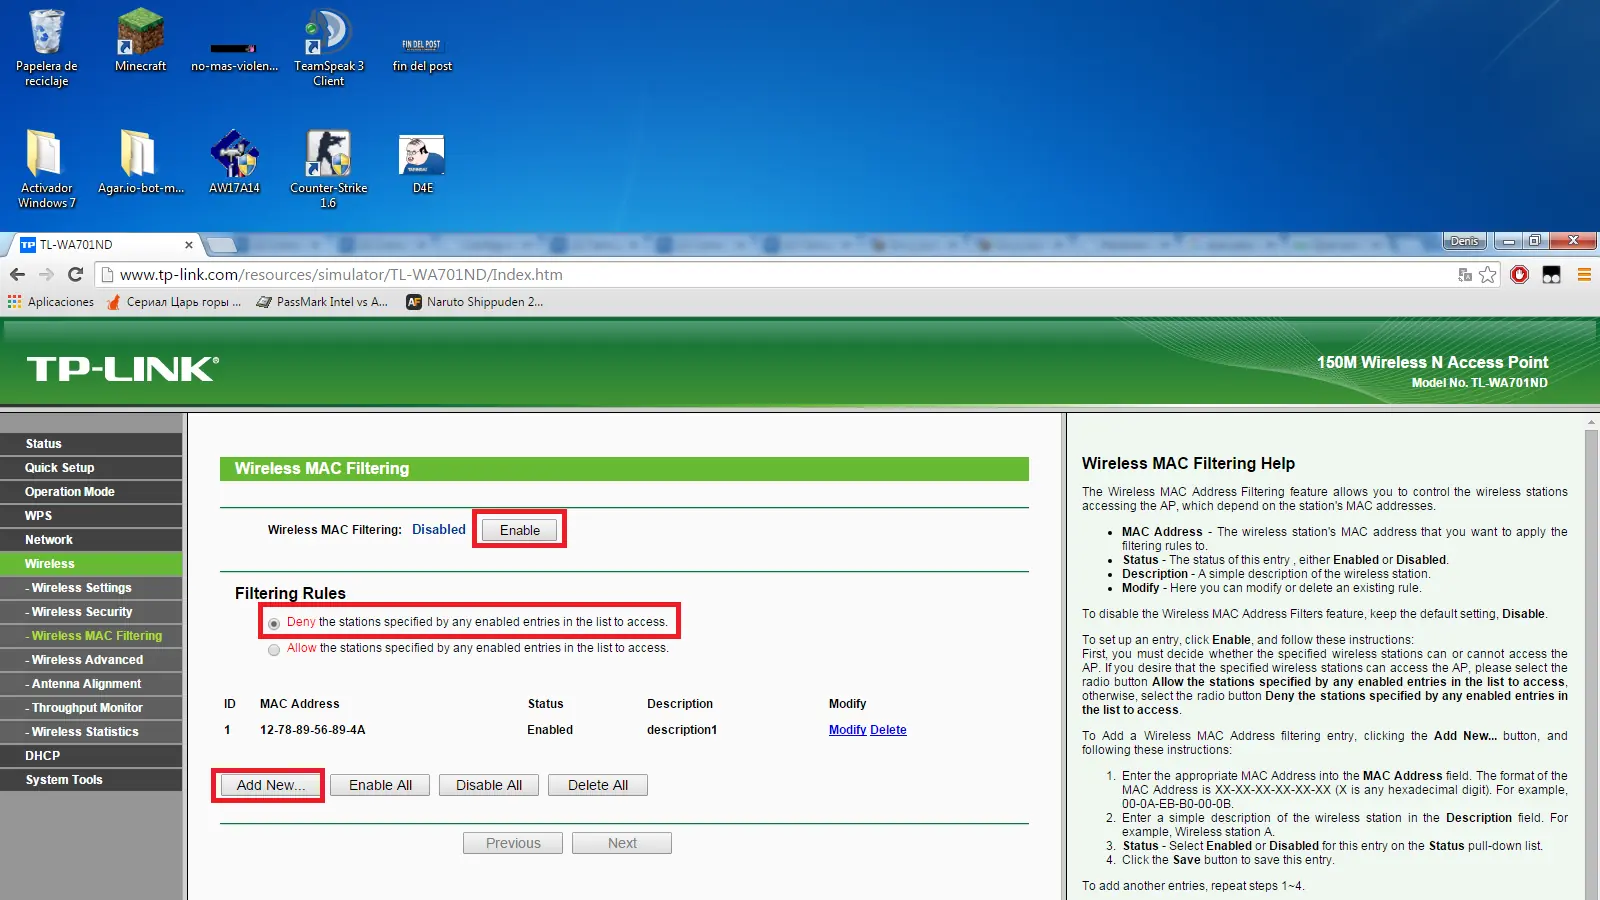Click the TP-LINK logo in the header
This screenshot has width=1600, height=900.
[123, 369]
